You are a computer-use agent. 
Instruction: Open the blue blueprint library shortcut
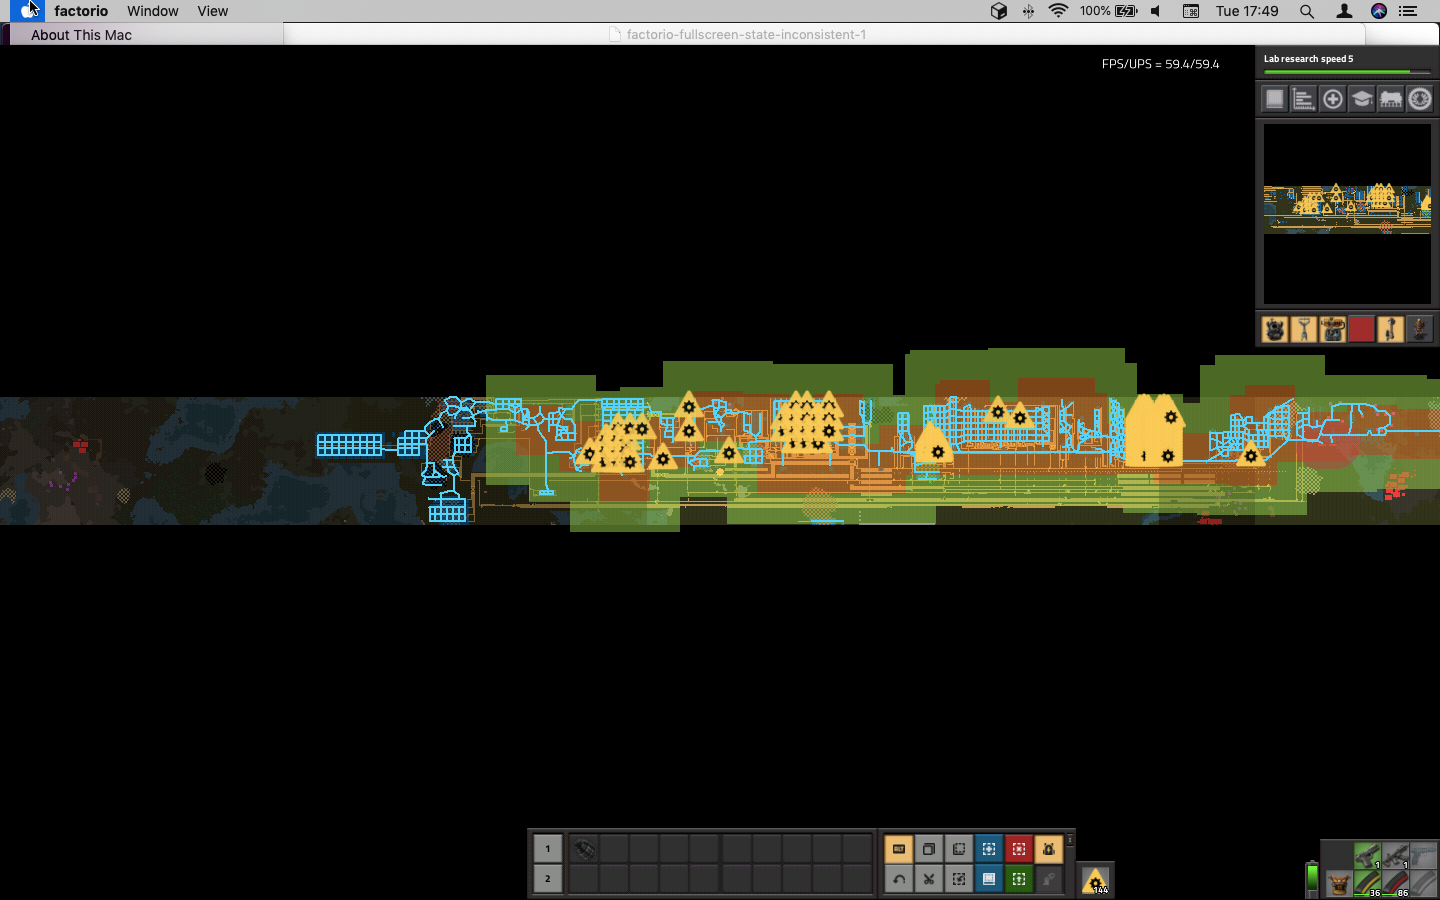coord(989,879)
